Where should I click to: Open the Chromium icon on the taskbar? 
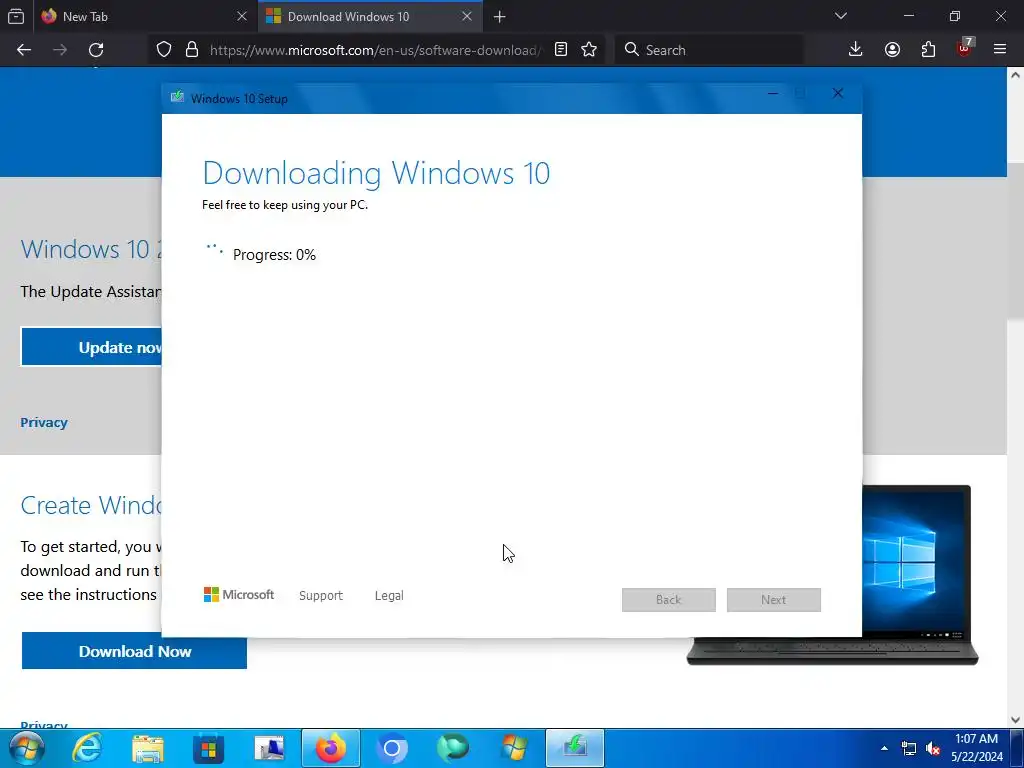pos(392,748)
